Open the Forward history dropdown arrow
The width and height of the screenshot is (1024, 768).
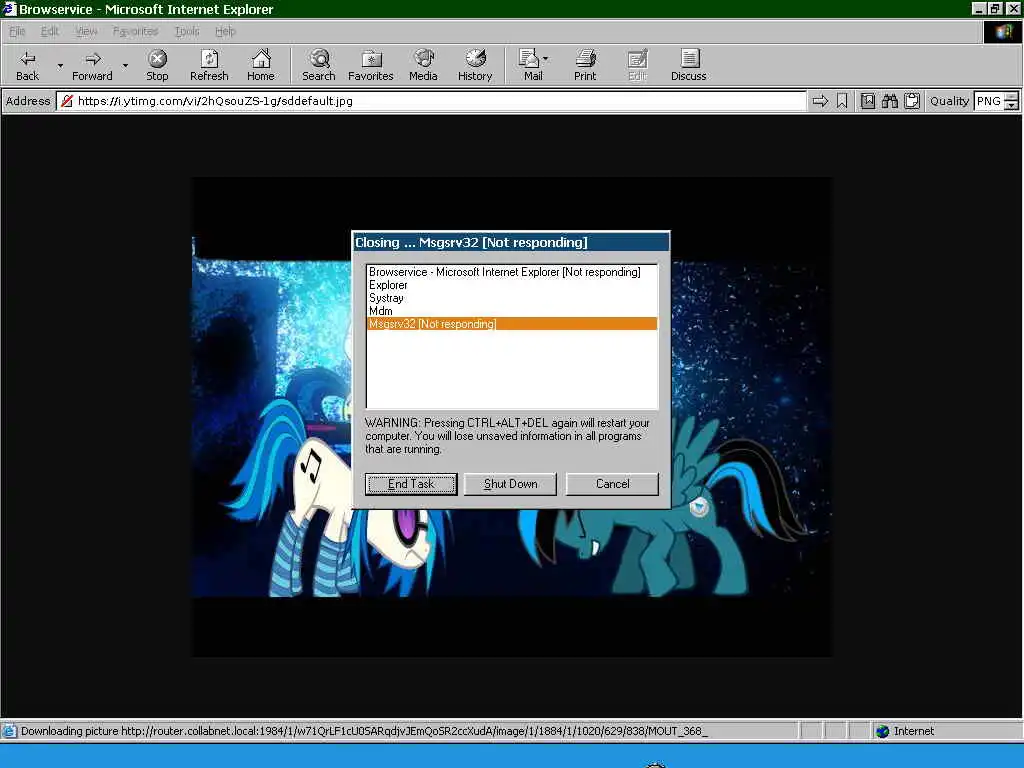(x=125, y=65)
